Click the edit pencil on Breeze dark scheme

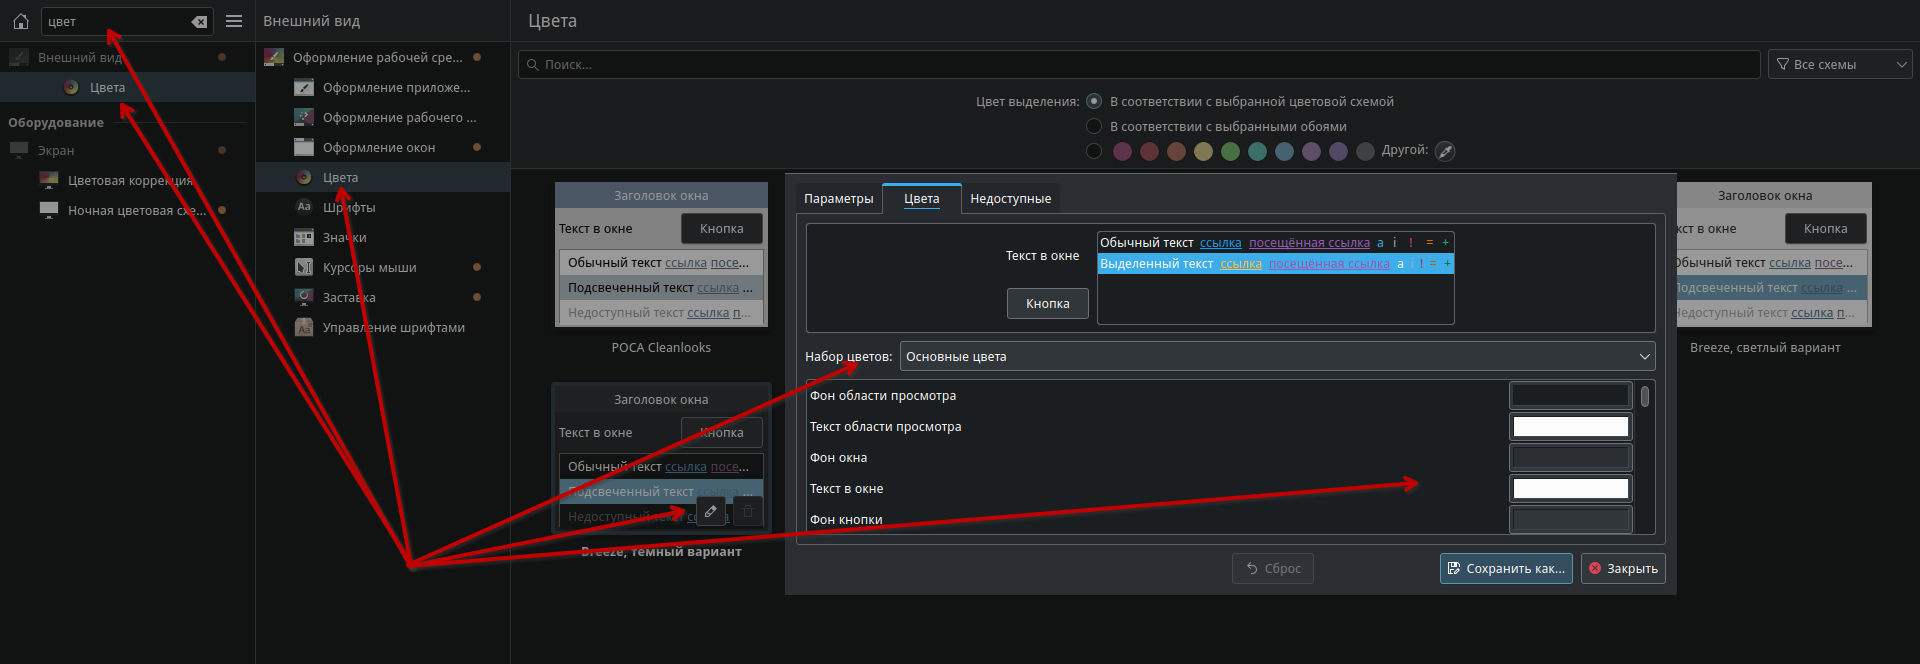pos(710,512)
